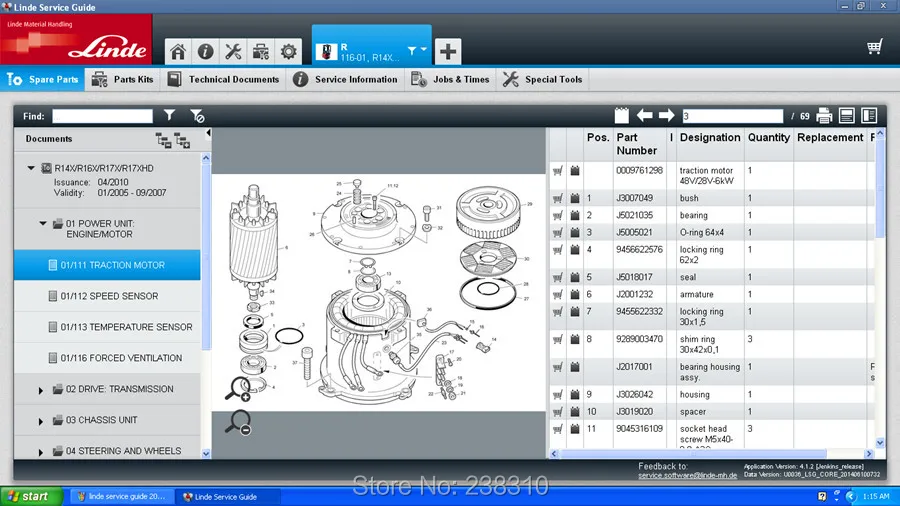Expand the 03 CHASSIS UNIT folder

click(x=41, y=421)
